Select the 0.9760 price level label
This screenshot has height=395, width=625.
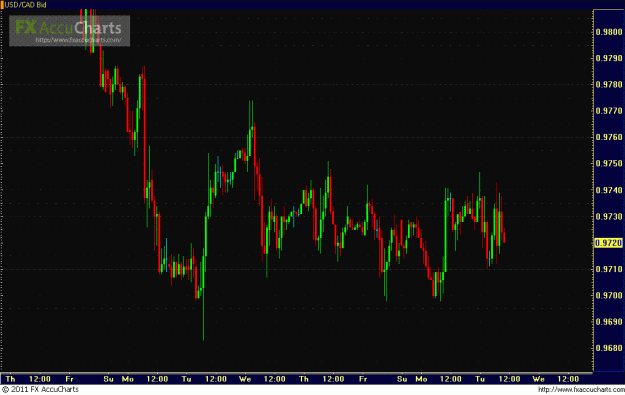(609, 137)
